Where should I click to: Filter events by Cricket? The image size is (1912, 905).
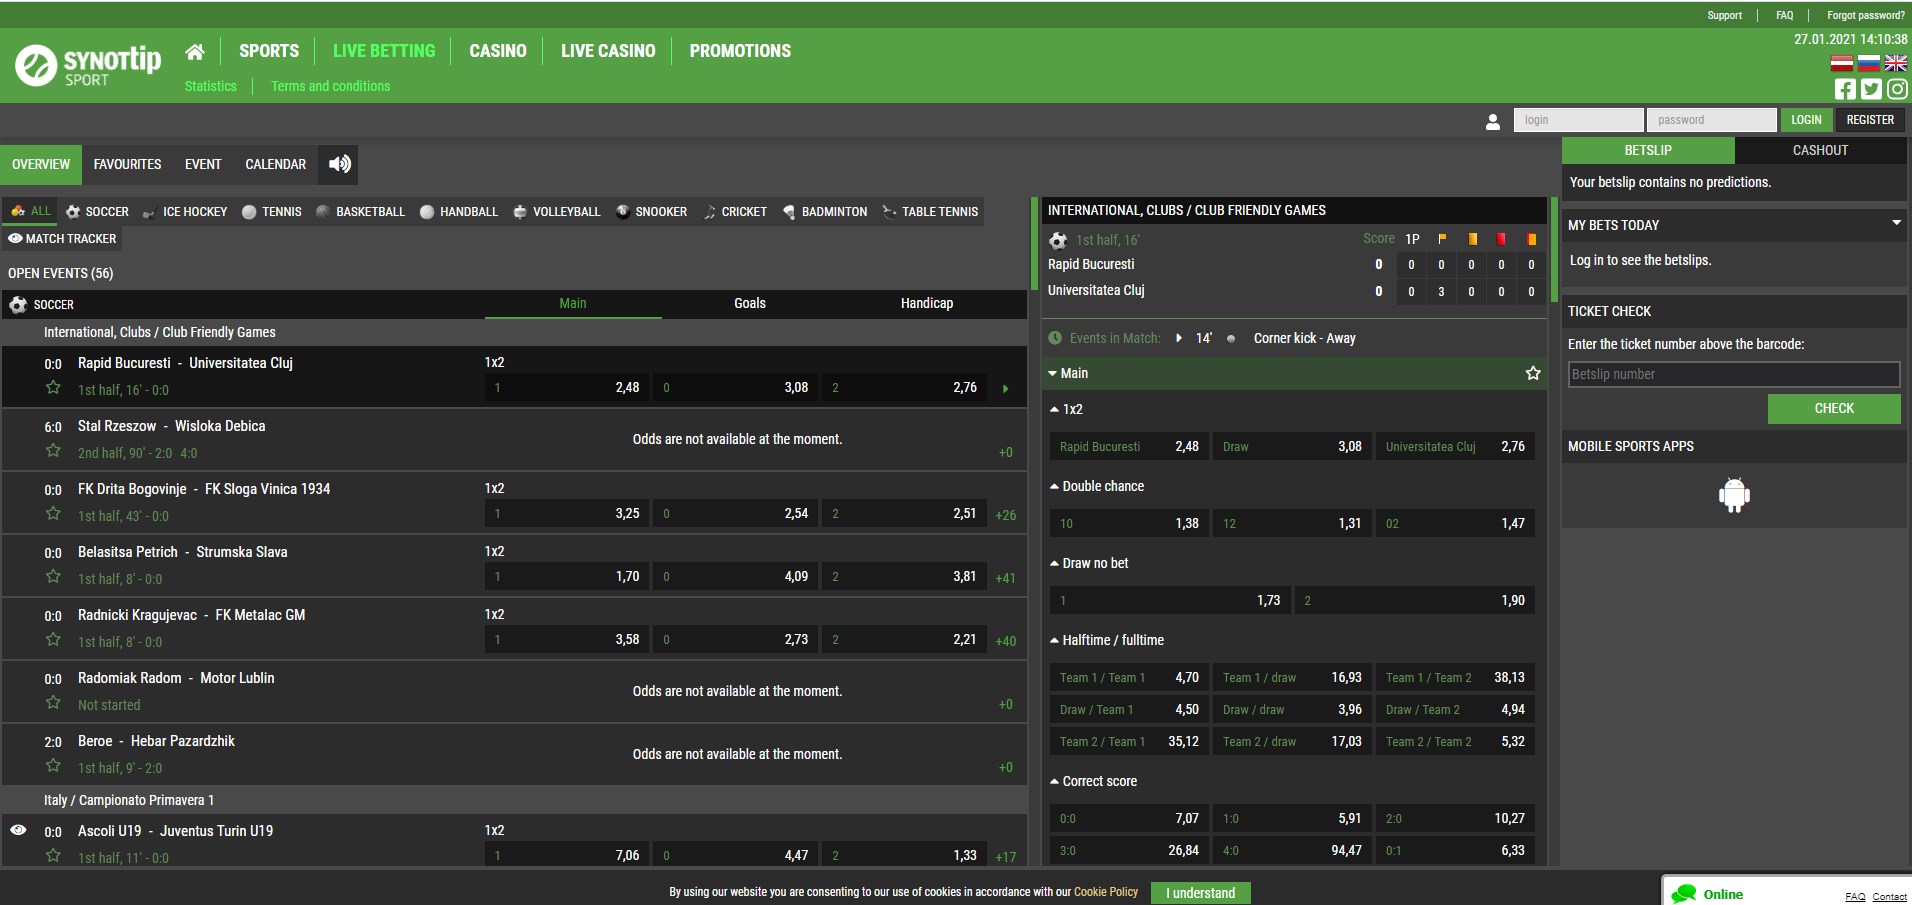pos(735,211)
